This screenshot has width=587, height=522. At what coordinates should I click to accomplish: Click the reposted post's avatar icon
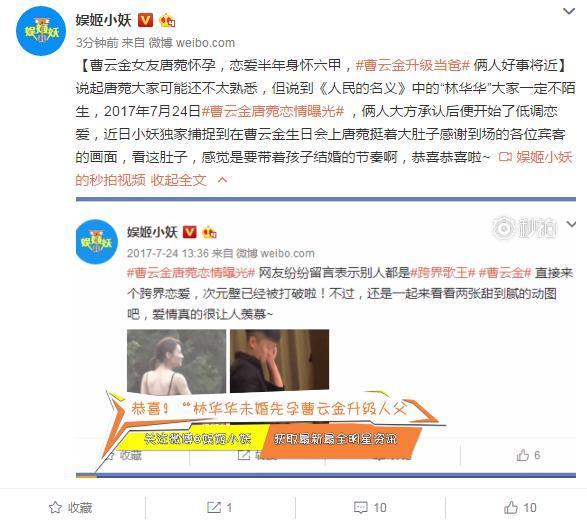(x=97, y=242)
